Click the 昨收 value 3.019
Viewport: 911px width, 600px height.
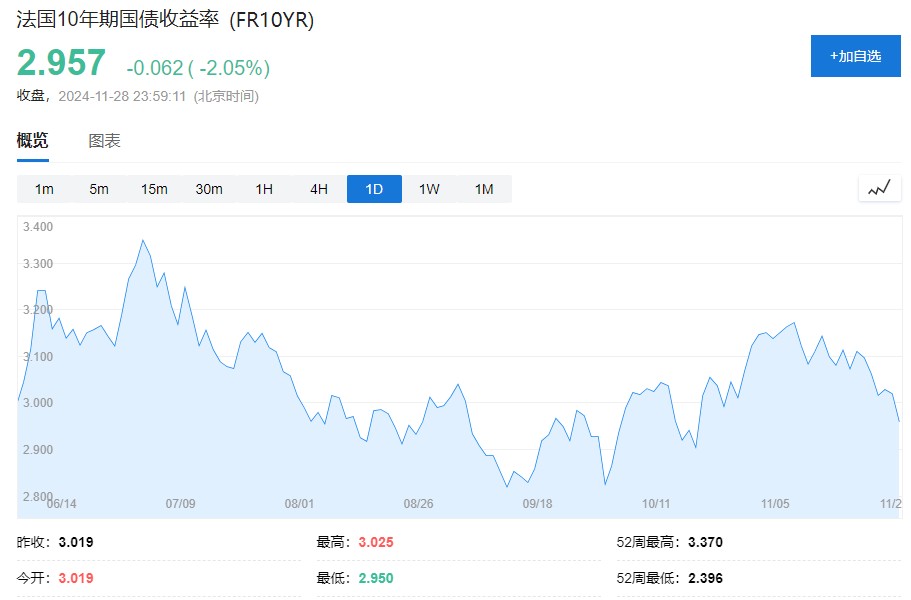coord(76,543)
